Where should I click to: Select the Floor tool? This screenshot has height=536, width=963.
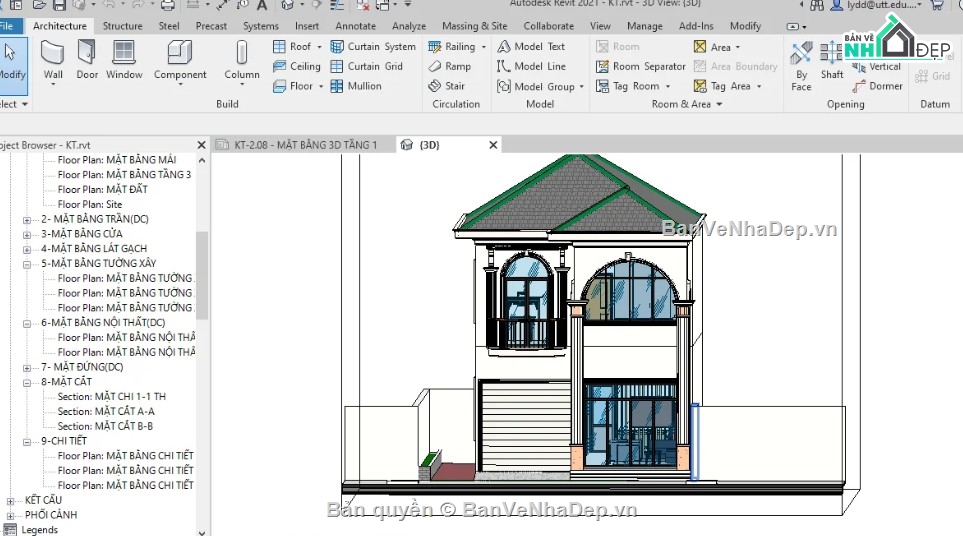point(293,87)
